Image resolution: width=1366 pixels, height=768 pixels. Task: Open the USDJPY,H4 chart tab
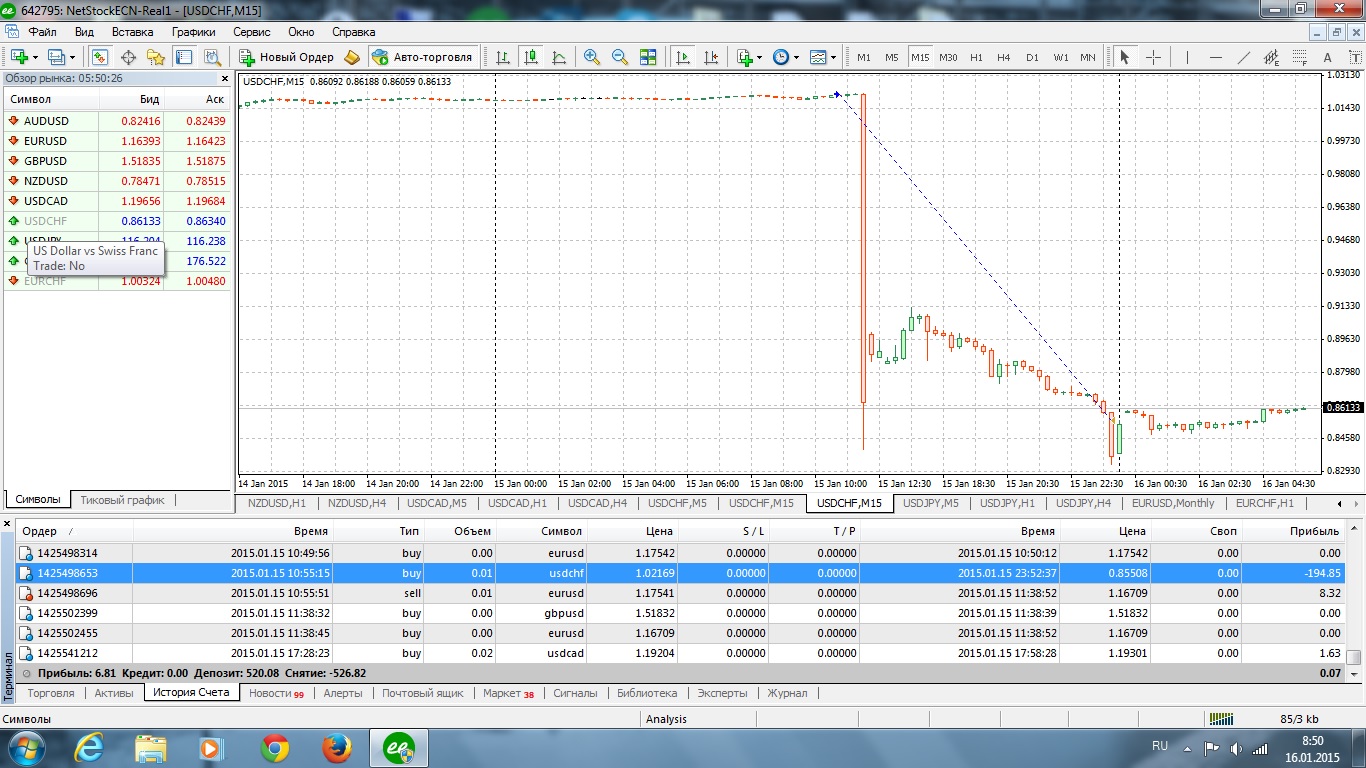click(x=1083, y=503)
